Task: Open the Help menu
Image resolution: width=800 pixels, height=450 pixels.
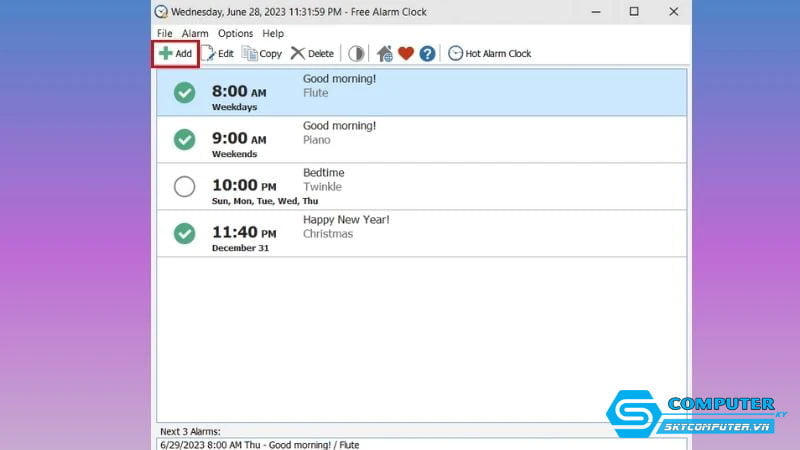Action: coord(273,33)
